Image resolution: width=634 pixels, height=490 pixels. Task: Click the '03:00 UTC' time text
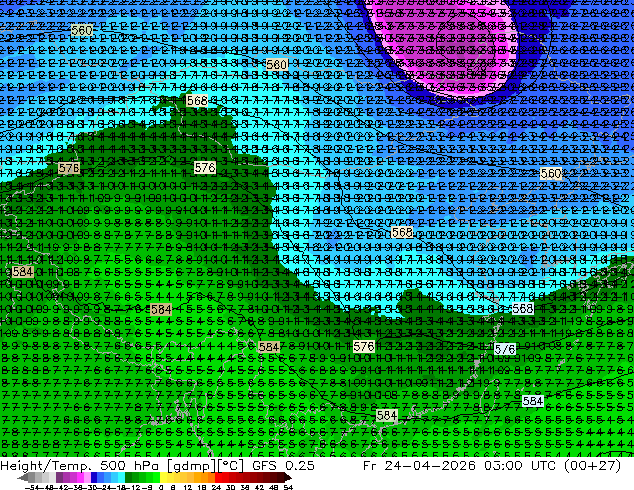point(519,466)
